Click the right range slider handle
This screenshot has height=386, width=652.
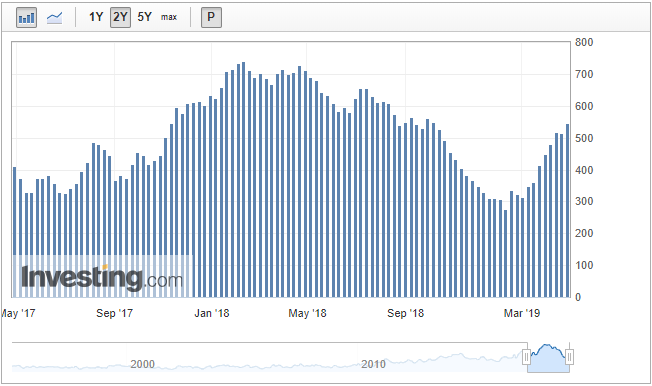pos(570,357)
